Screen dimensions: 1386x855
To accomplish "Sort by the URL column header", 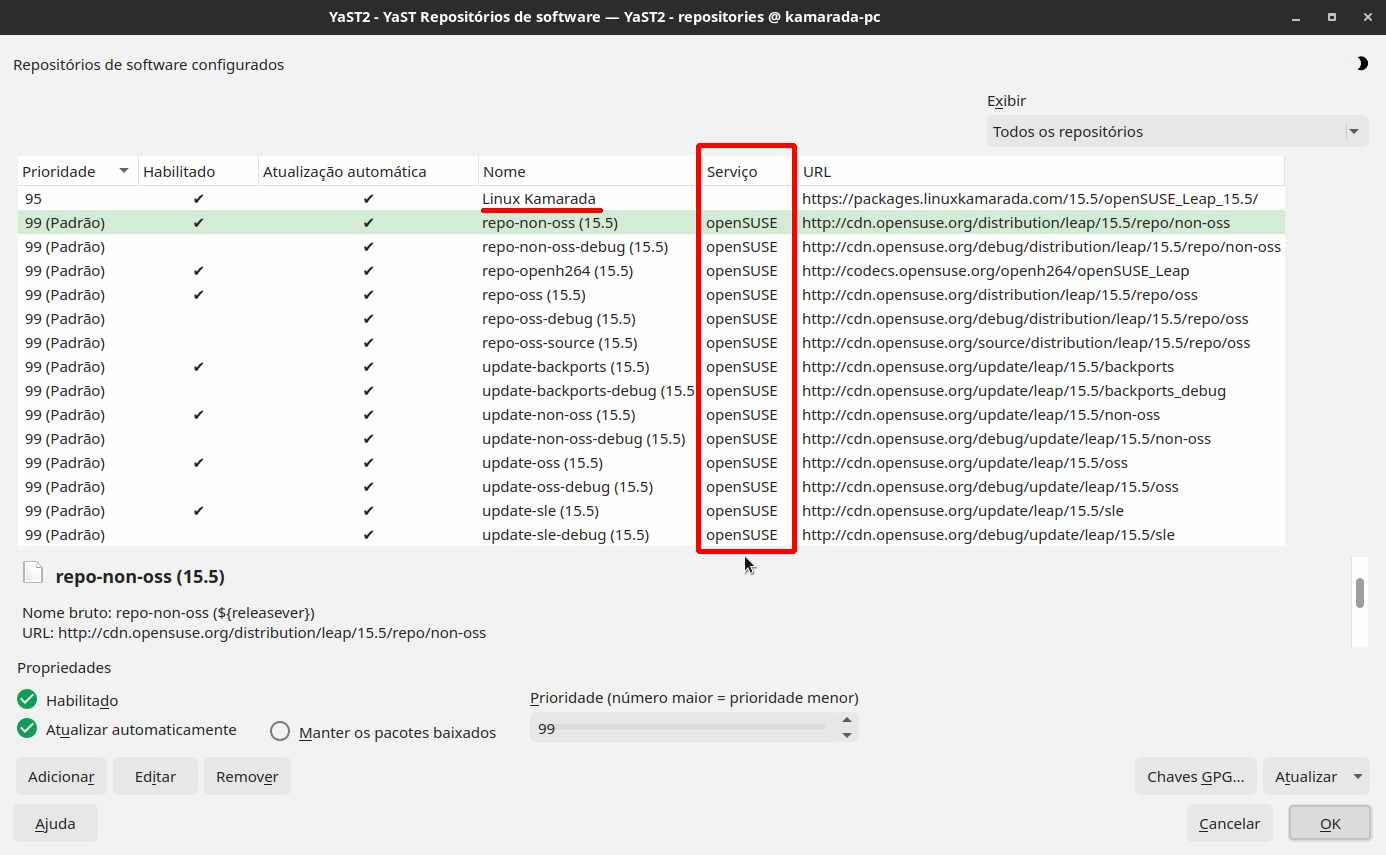I will [x=1040, y=171].
